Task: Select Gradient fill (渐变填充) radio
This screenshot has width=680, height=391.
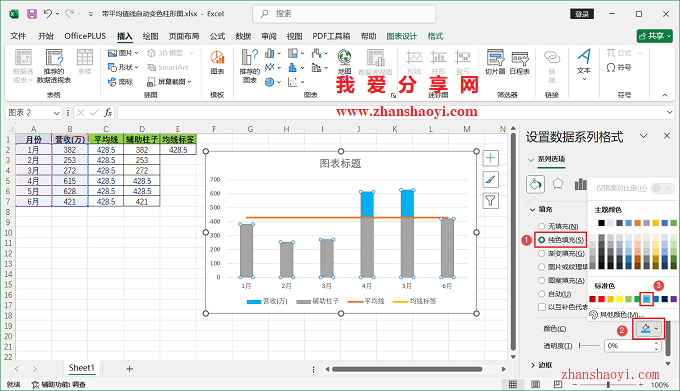Action: 541,253
